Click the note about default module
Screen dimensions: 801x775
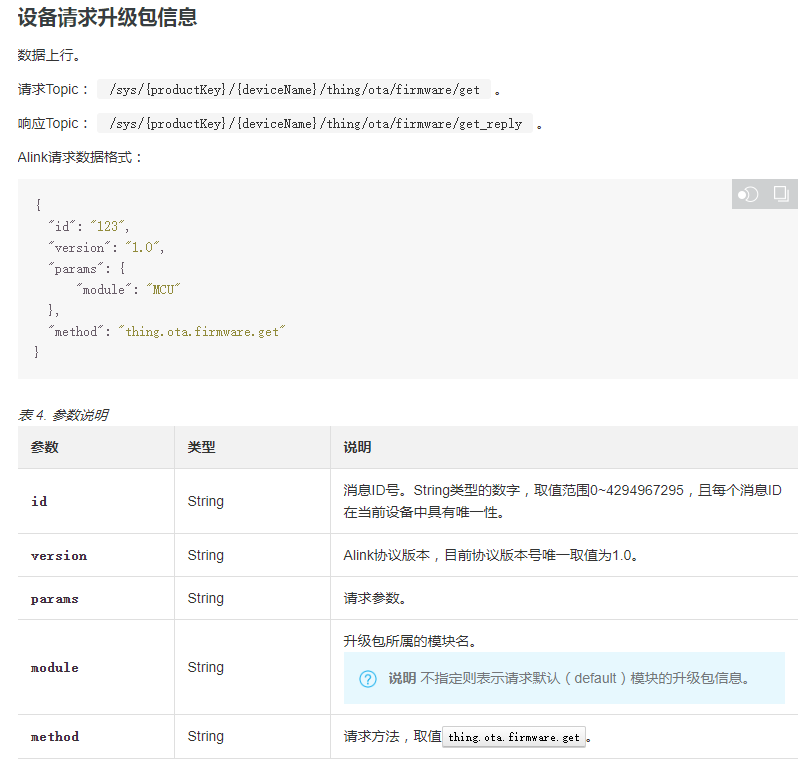(x=564, y=678)
